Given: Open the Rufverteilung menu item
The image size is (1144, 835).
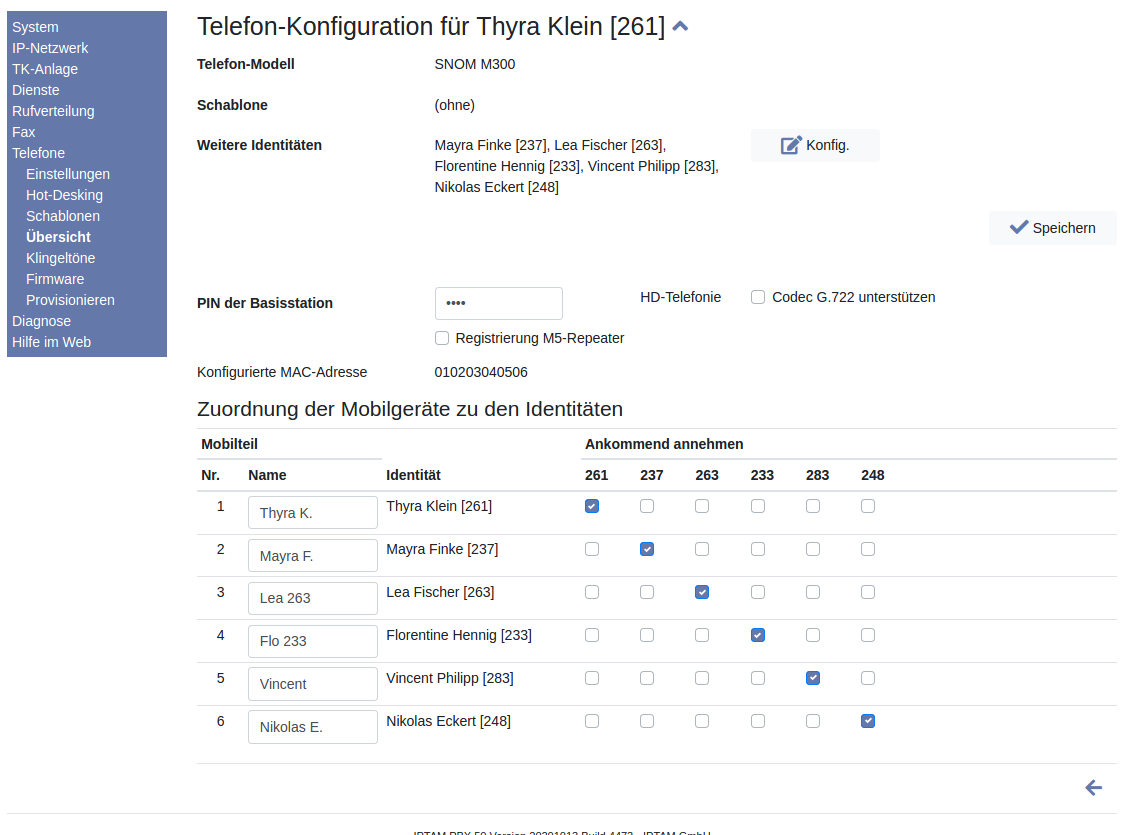Looking at the screenshot, I should [53, 111].
